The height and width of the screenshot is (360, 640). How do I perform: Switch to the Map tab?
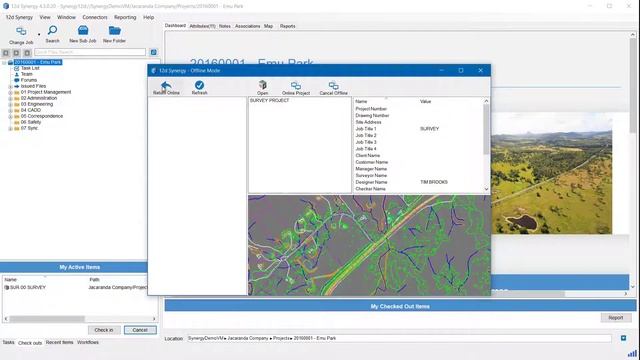(268, 26)
